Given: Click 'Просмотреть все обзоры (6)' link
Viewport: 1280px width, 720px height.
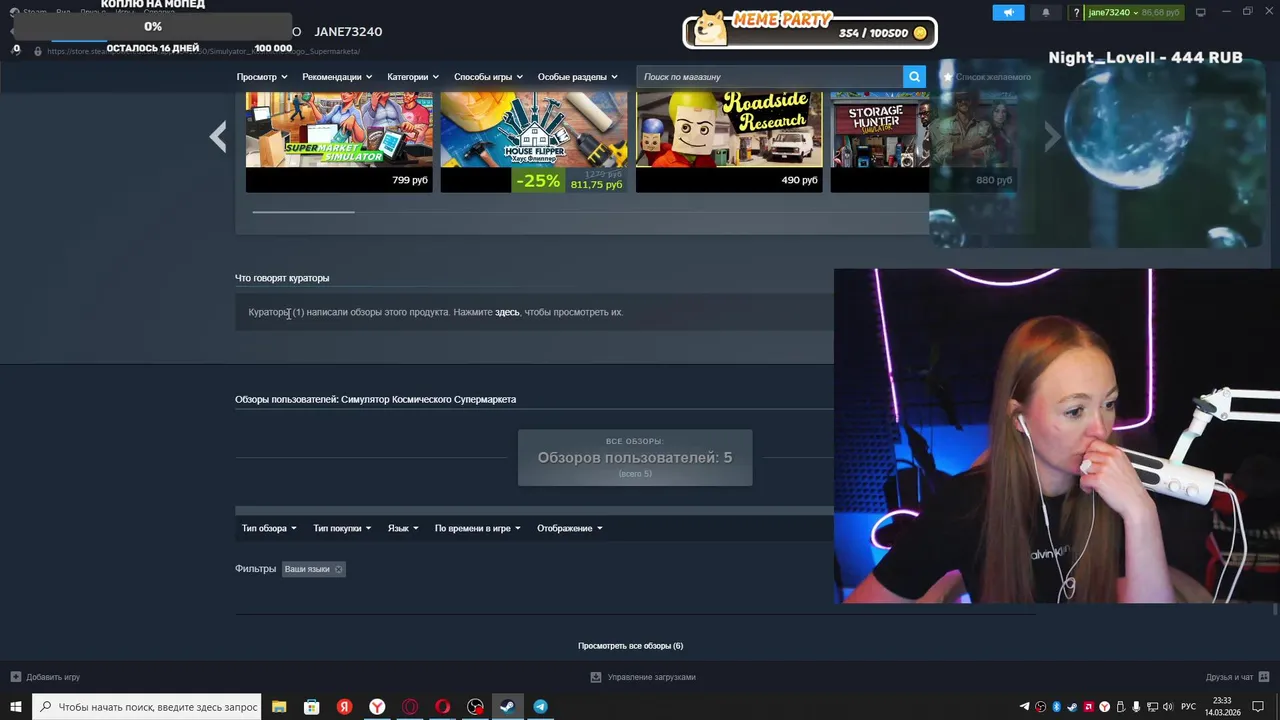Looking at the screenshot, I should click(x=630, y=646).
